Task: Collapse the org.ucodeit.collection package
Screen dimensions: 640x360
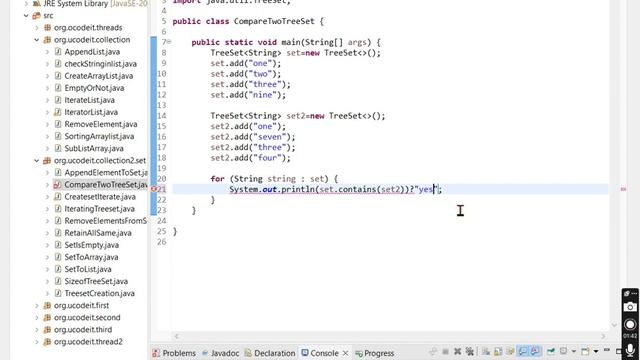Action: 37,40
